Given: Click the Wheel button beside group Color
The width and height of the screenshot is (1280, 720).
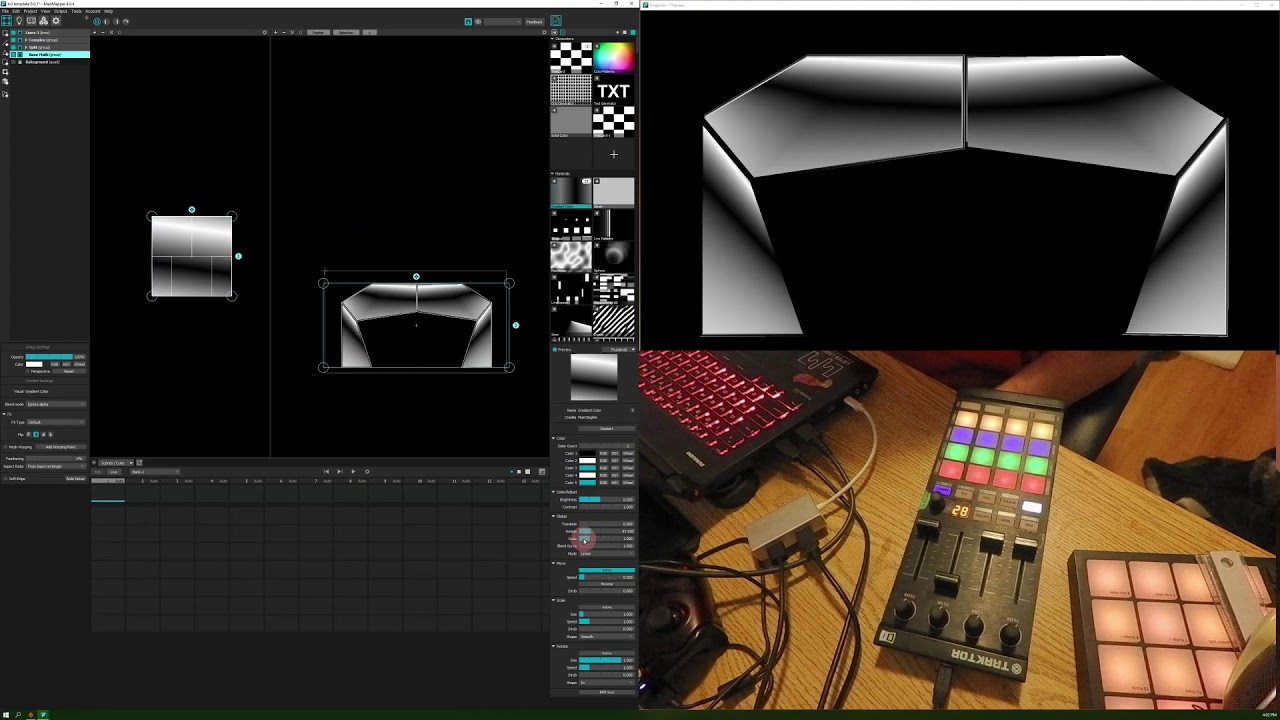Looking at the screenshot, I should click(x=80, y=364).
